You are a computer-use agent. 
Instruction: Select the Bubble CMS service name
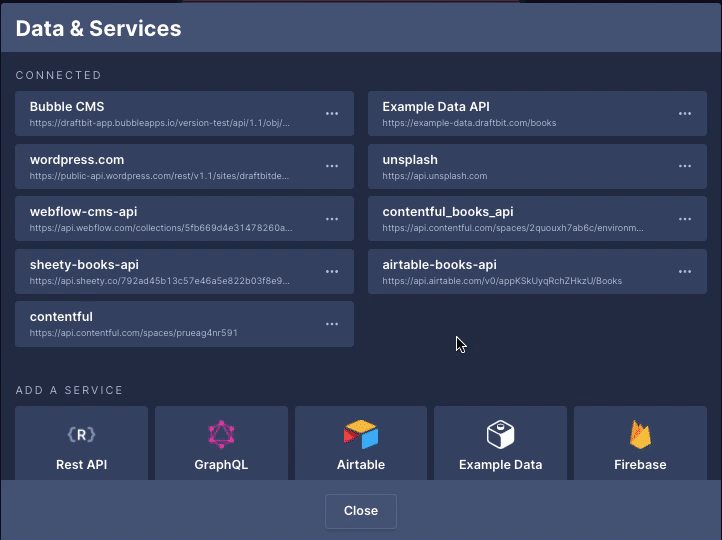pos(67,107)
